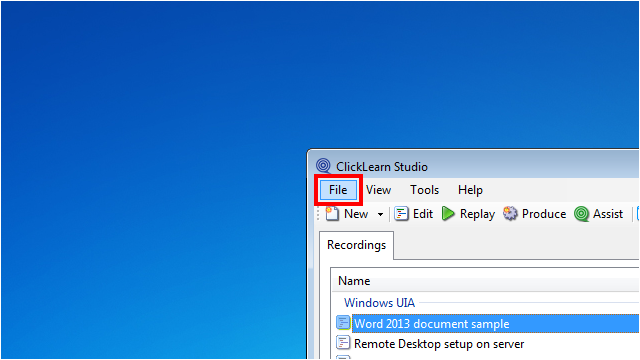Click the Windows UIA group header
This screenshot has height=360, width=640.
(x=379, y=303)
